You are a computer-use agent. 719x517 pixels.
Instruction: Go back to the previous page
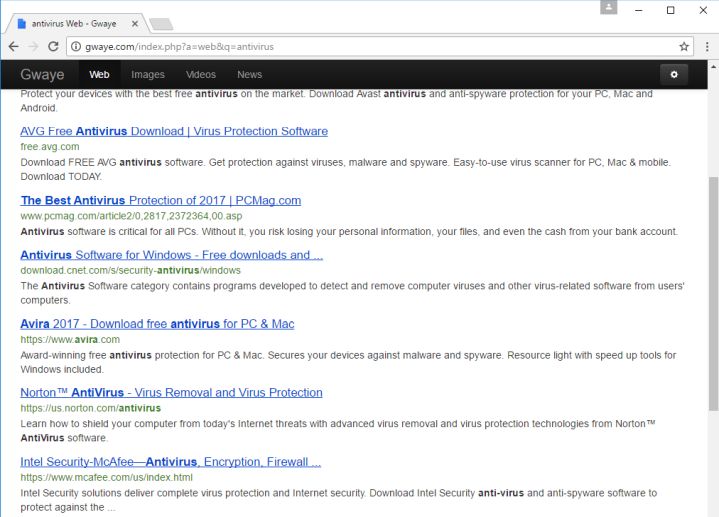click(14, 46)
